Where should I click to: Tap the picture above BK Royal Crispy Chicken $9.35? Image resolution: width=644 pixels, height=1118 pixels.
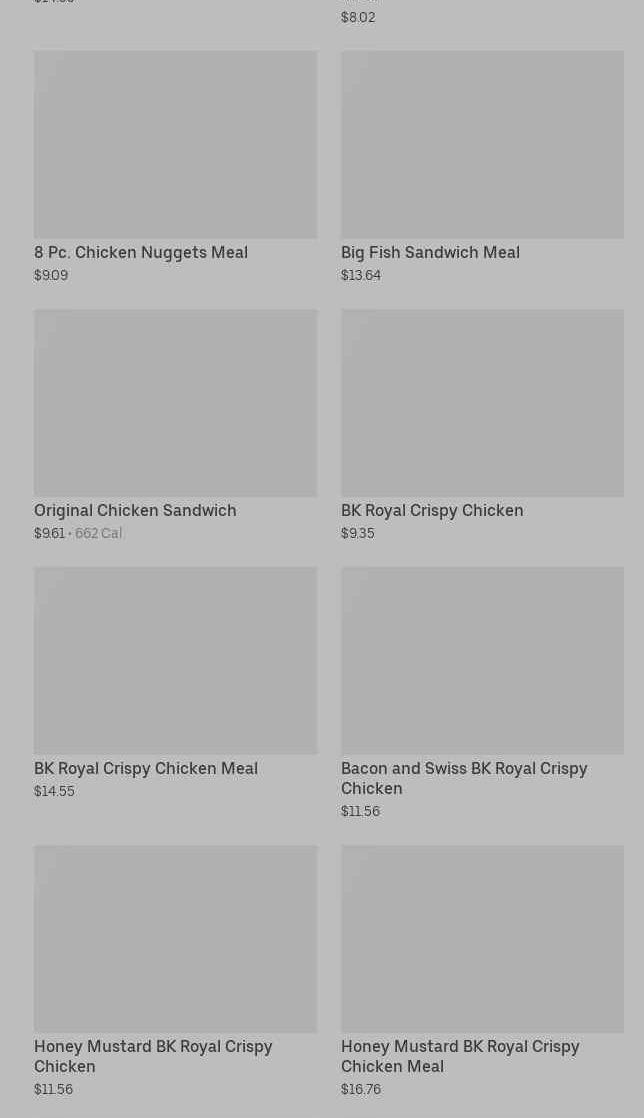pyautogui.click(x=482, y=403)
